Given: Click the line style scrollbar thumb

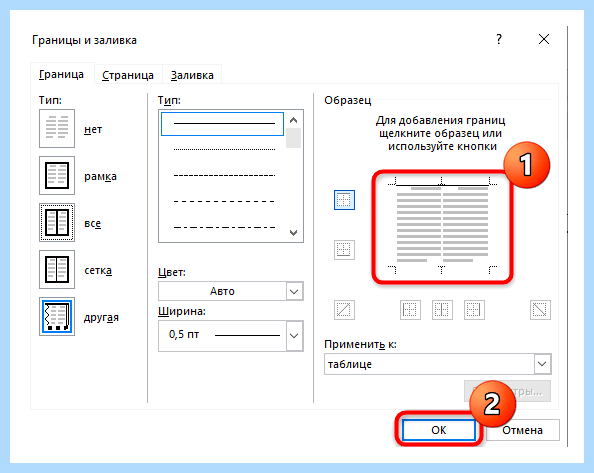Looking at the screenshot, I should pyautogui.click(x=293, y=138).
